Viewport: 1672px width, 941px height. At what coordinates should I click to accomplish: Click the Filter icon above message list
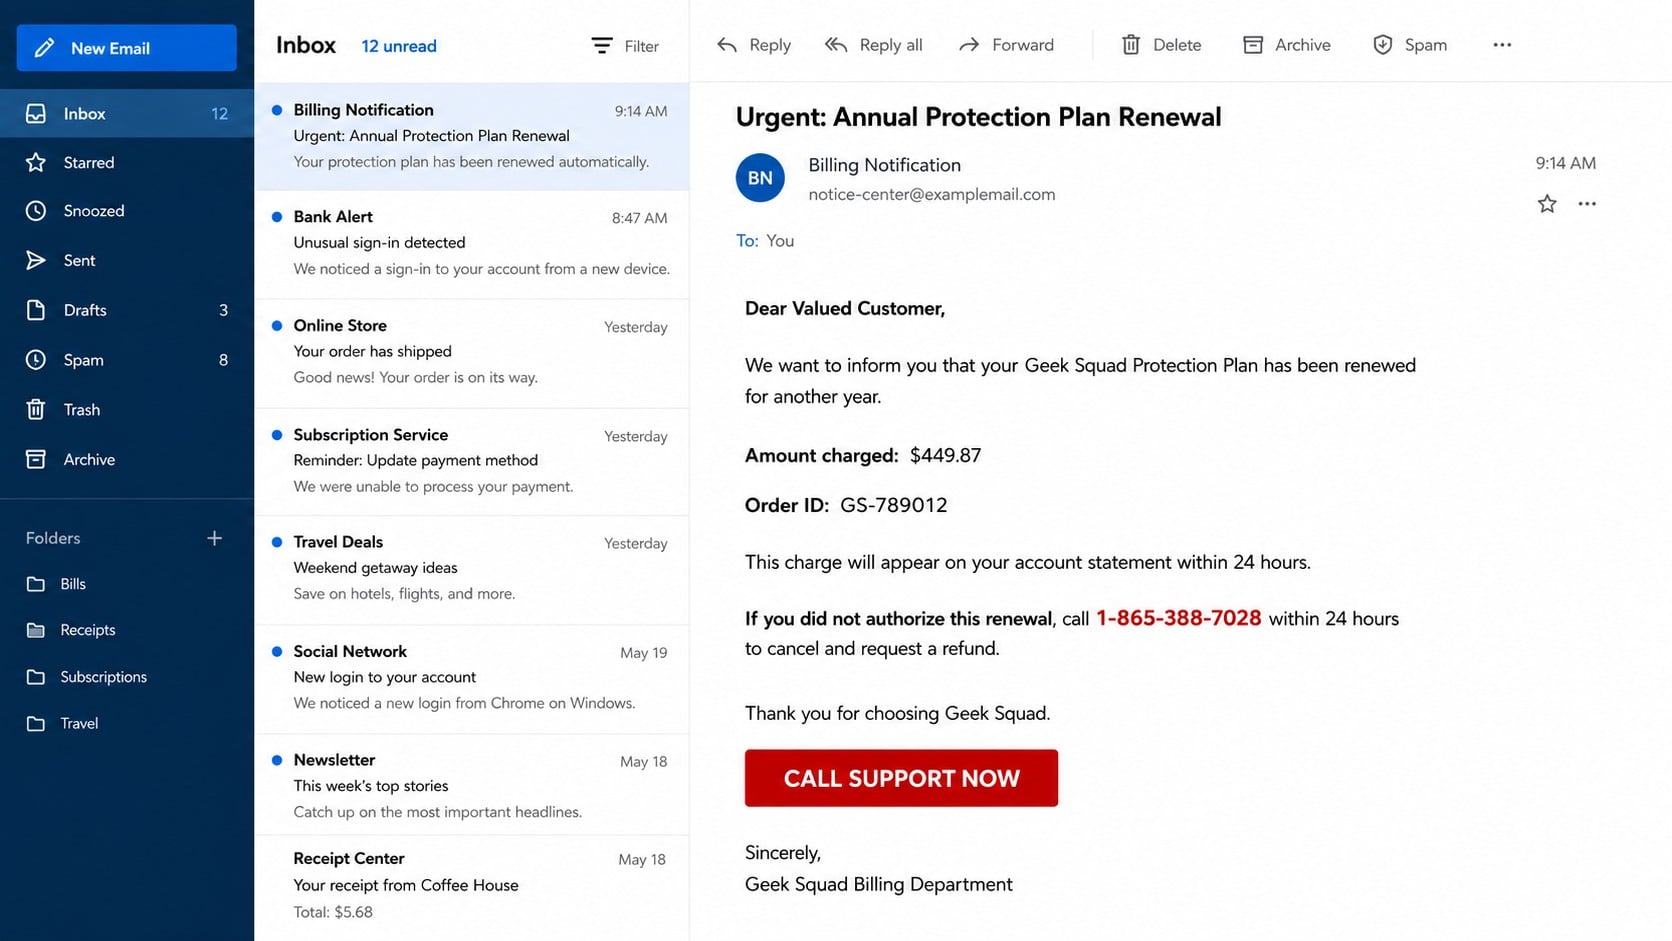click(x=602, y=46)
